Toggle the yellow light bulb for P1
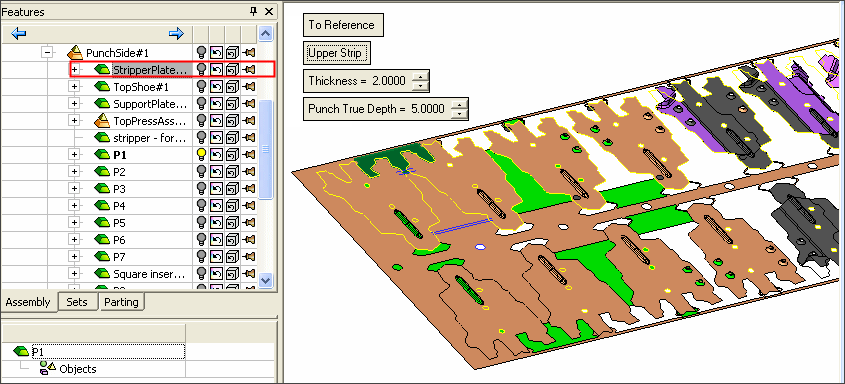845x384 pixels. [201, 155]
